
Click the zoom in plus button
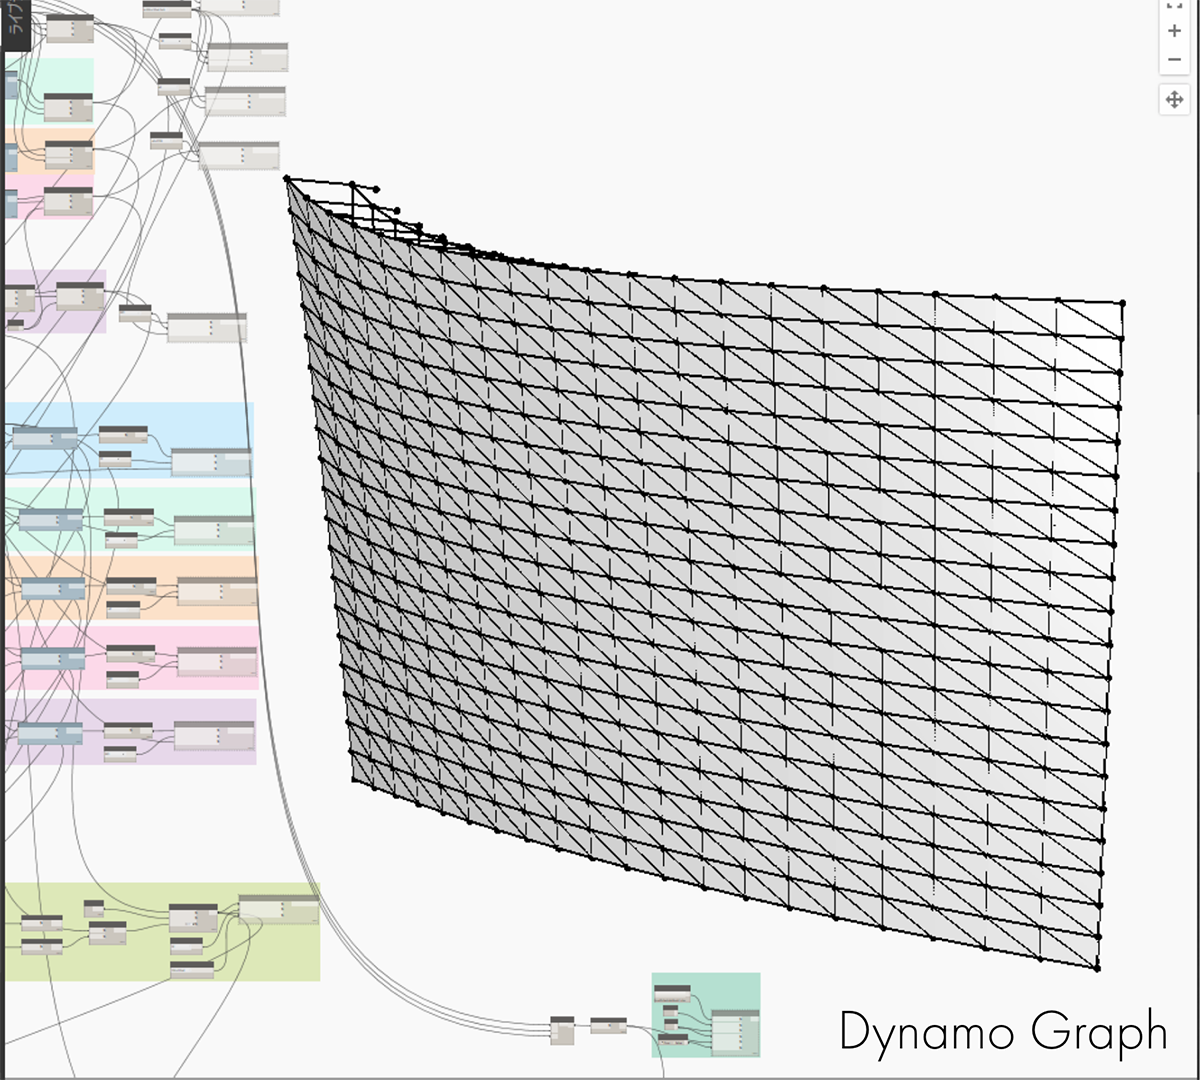[x=1174, y=31]
